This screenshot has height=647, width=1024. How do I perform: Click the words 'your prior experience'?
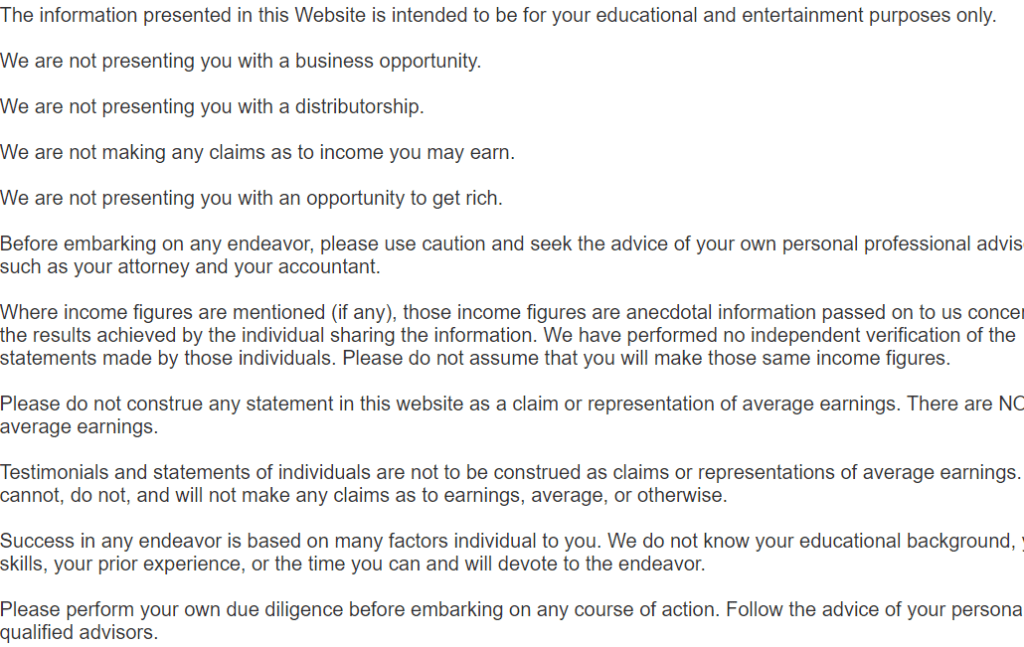(x=148, y=563)
